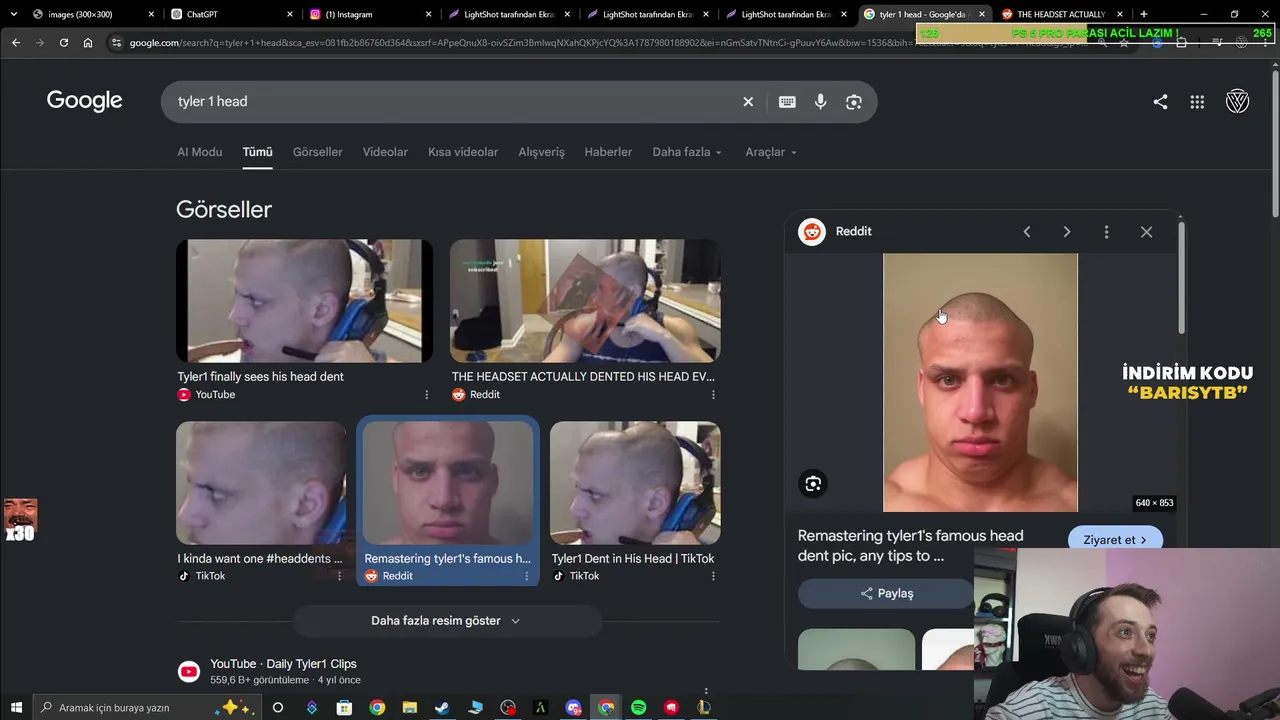The height and width of the screenshot is (720, 1280).
Task: Click the 'Paylaş' share button
Action: click(886, 593)
